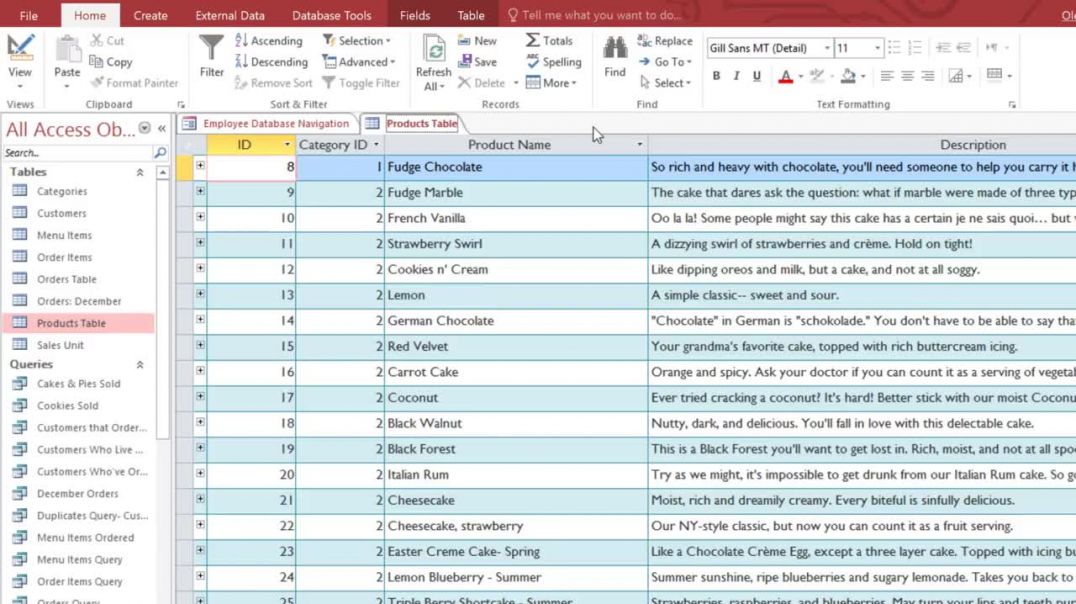
Task: Open the Categories table
Action: click(62, 191)
